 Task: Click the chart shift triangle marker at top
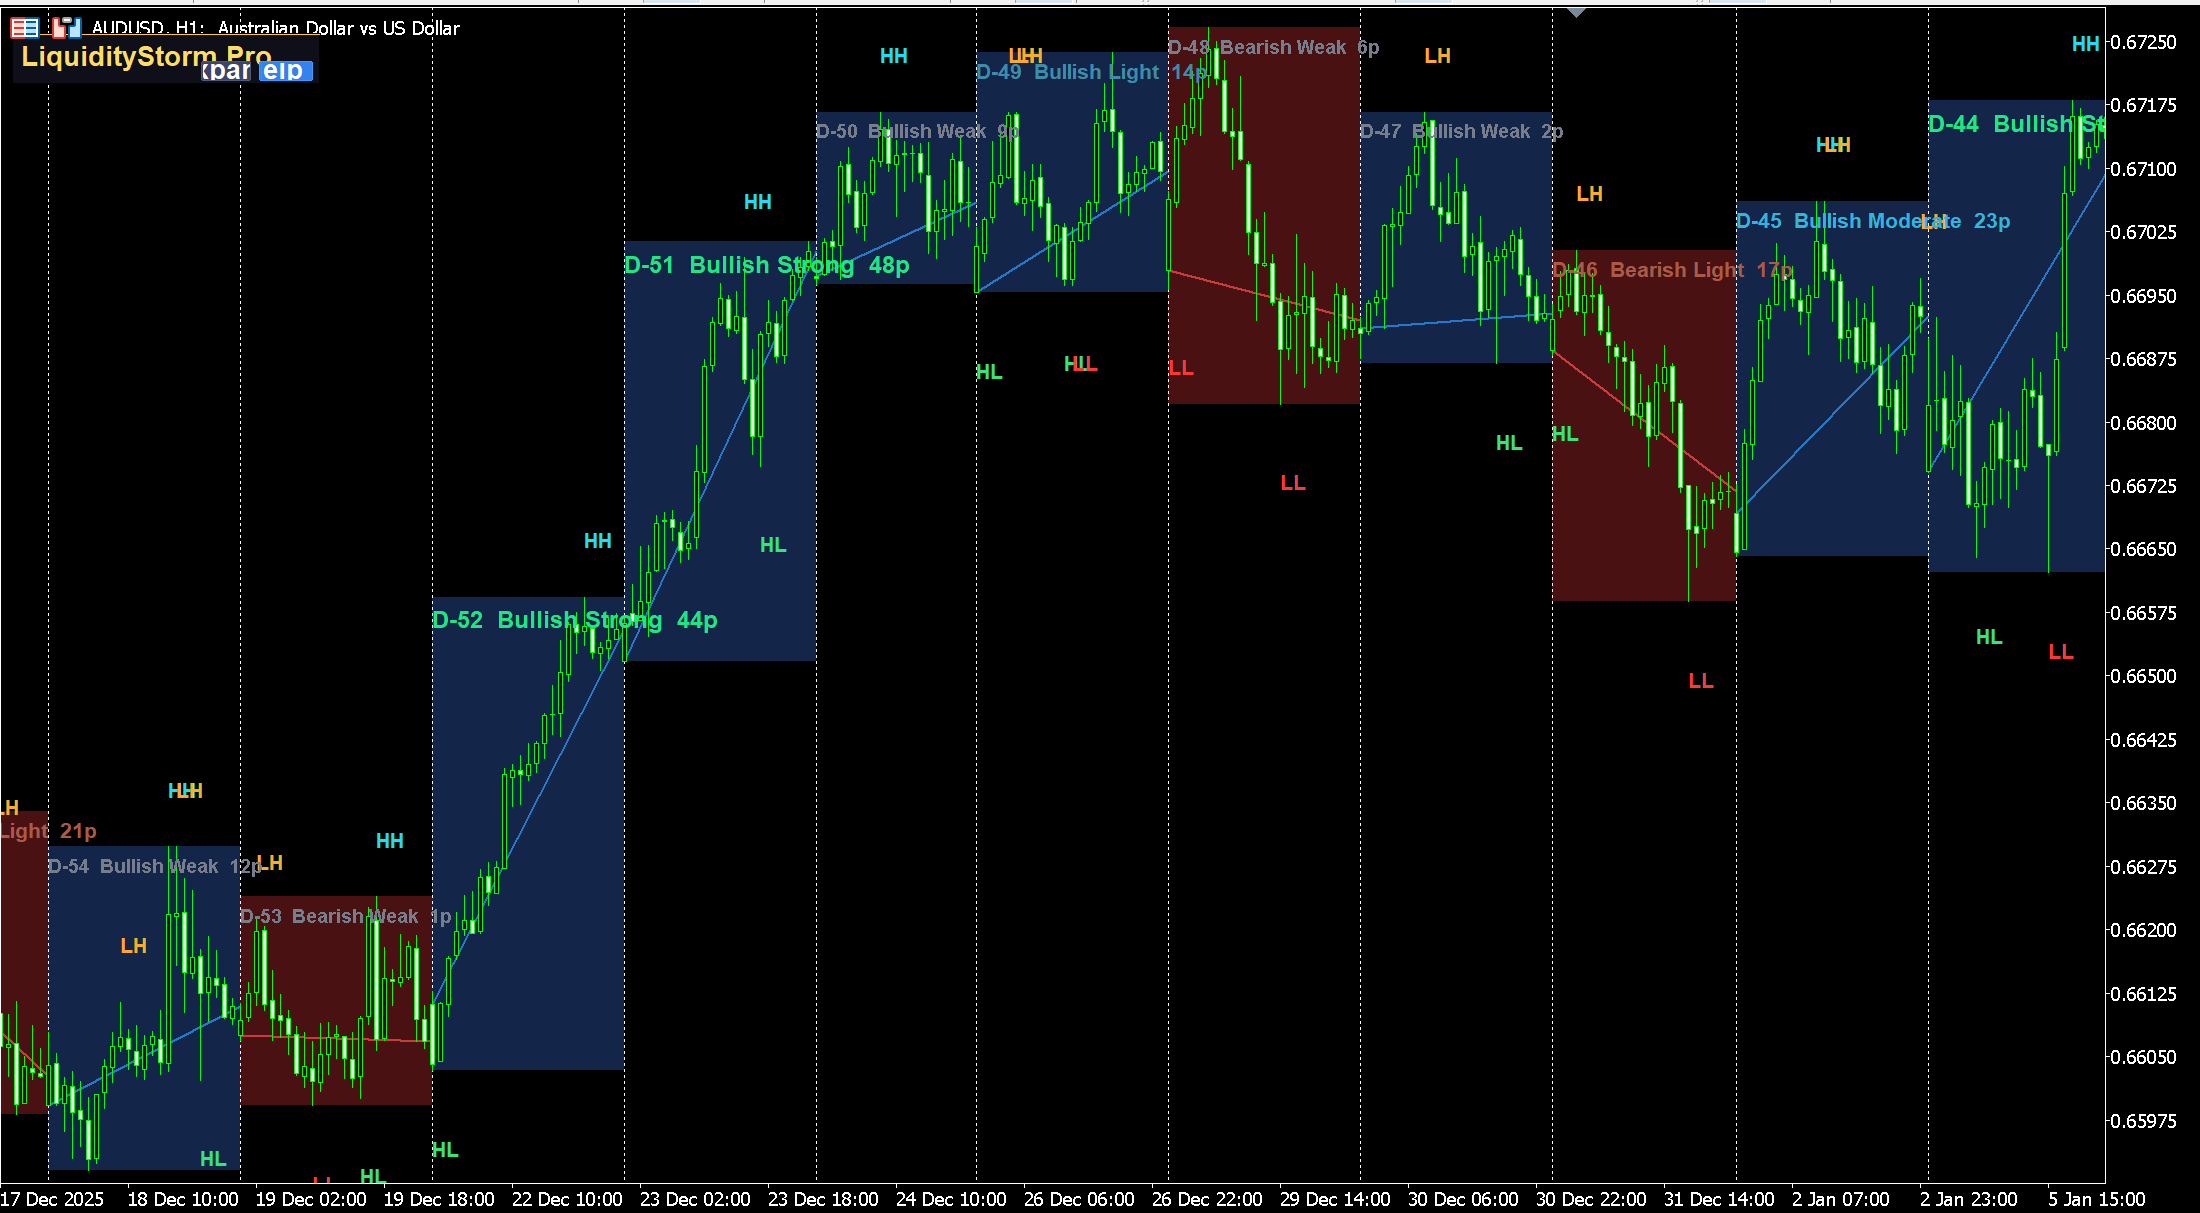[1576, 12]
